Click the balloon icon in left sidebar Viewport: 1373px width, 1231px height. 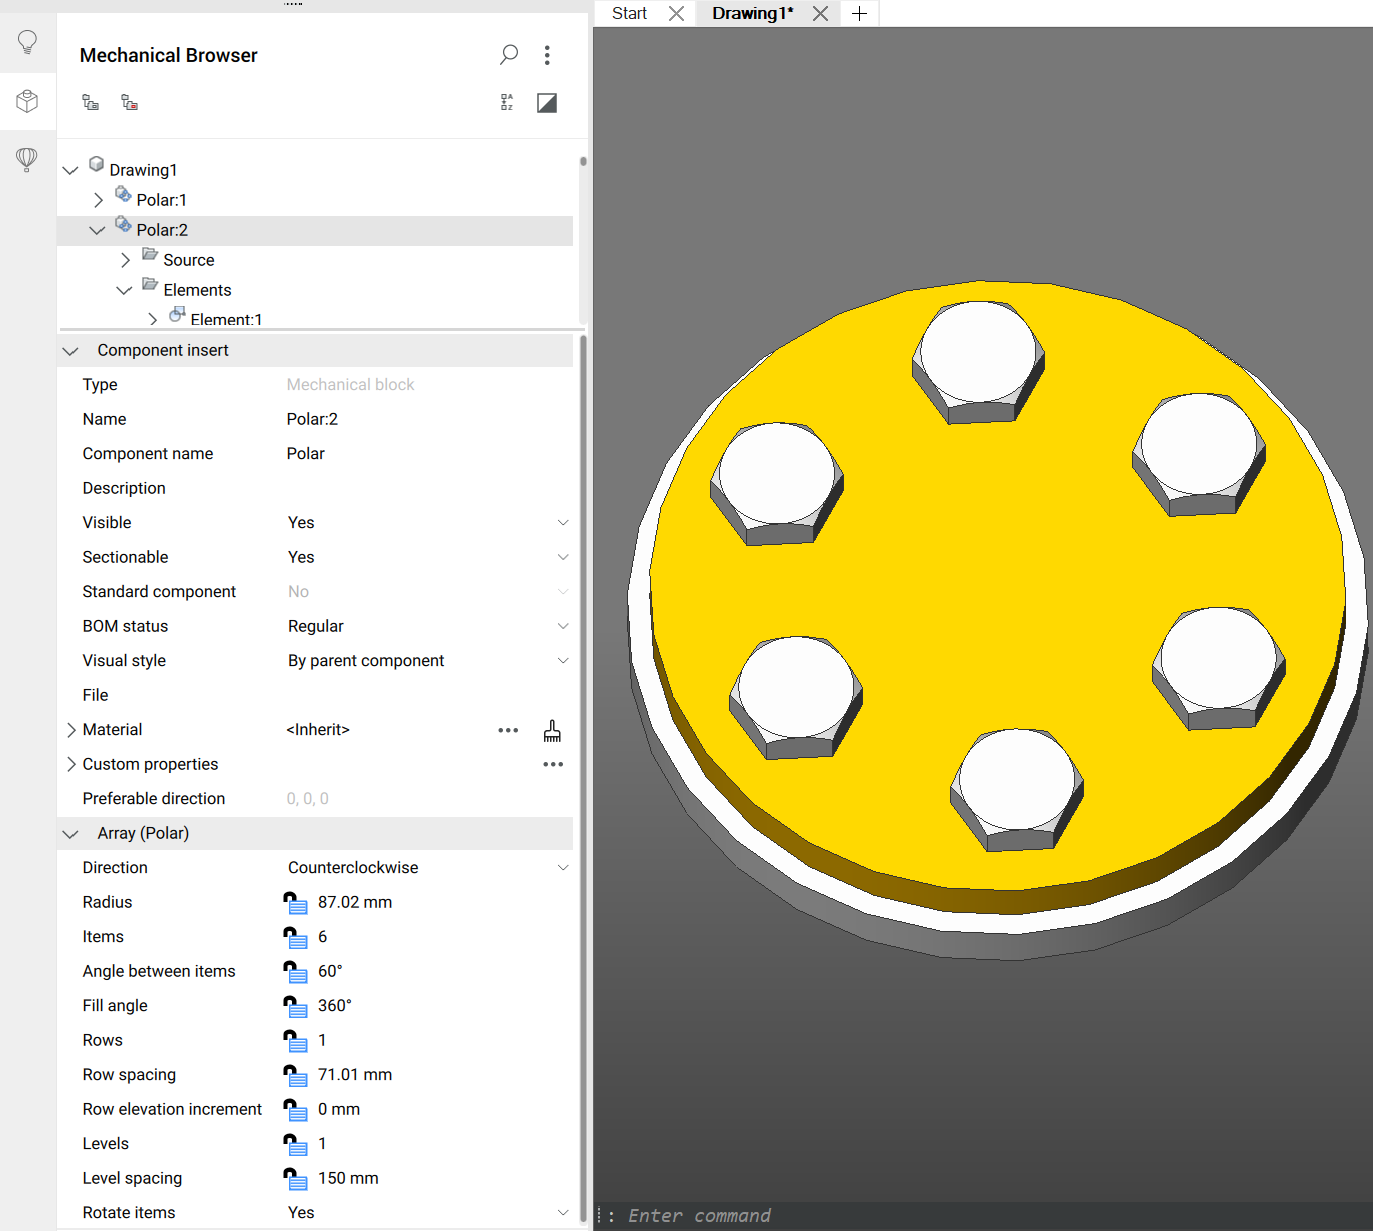(x=27, y=159)
